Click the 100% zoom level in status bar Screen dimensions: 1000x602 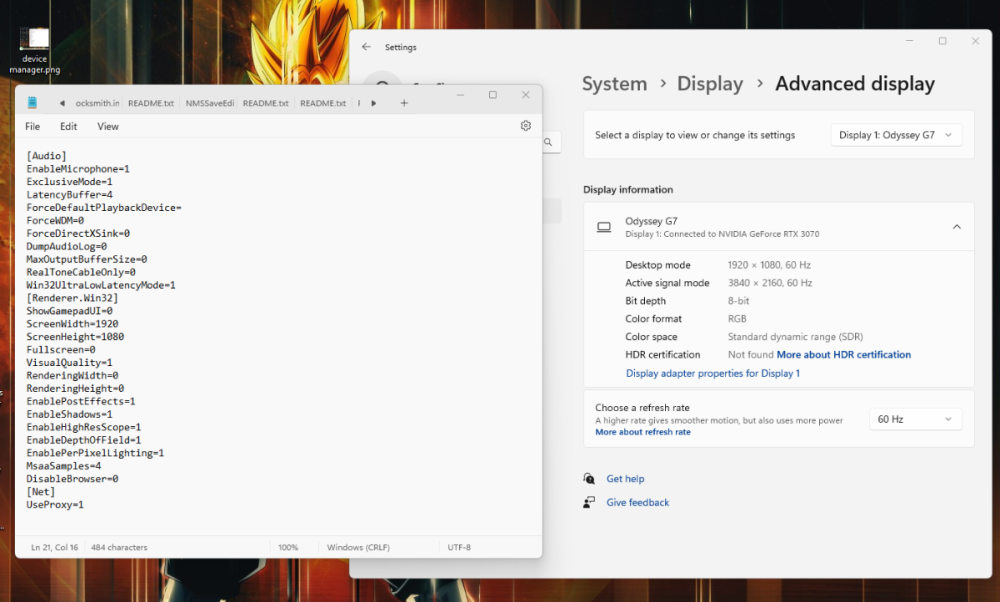[288, 548]
